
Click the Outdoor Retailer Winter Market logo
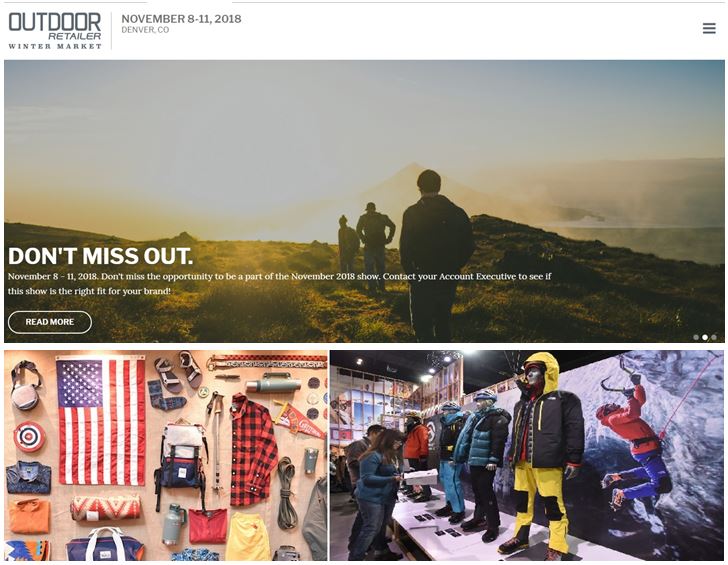[55, 31]
